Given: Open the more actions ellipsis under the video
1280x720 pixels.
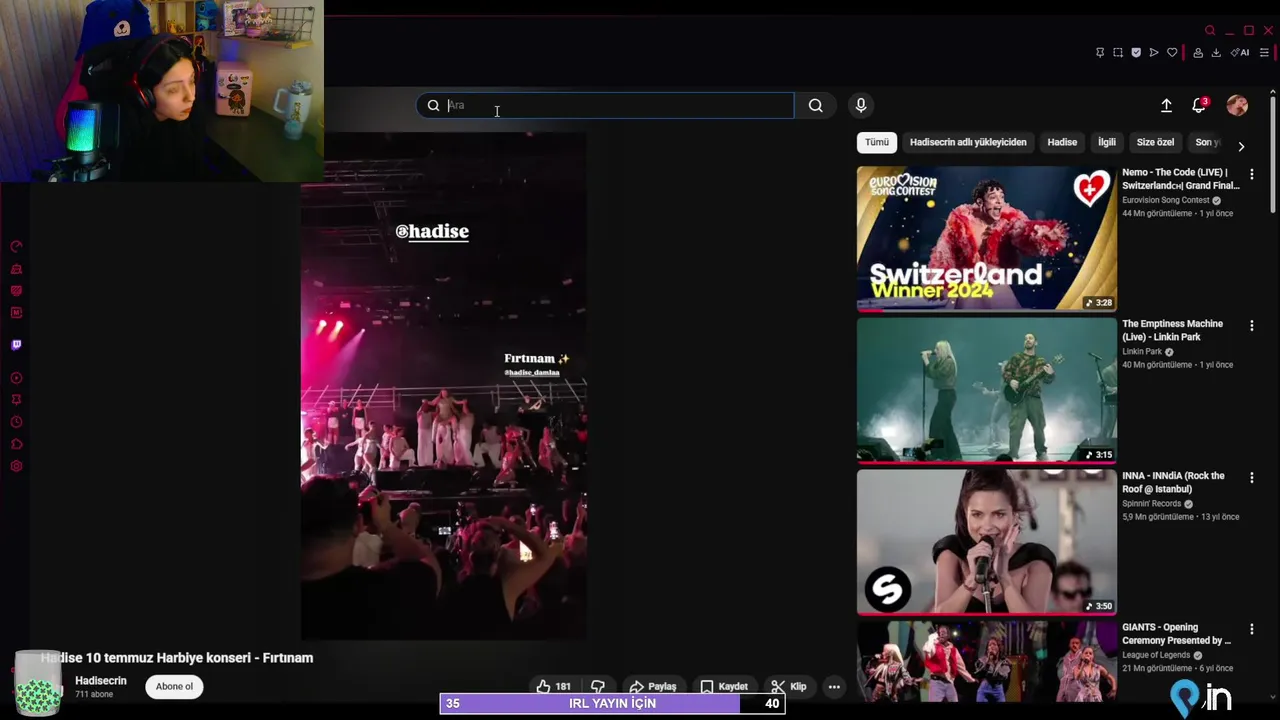Looking at the screenshot, I should coord(834,686).
